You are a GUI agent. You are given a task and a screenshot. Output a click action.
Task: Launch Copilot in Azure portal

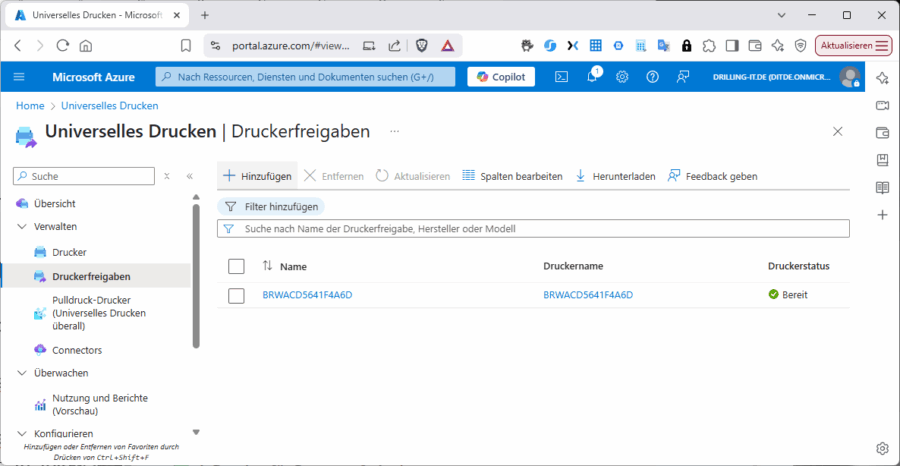coord(501,77)
